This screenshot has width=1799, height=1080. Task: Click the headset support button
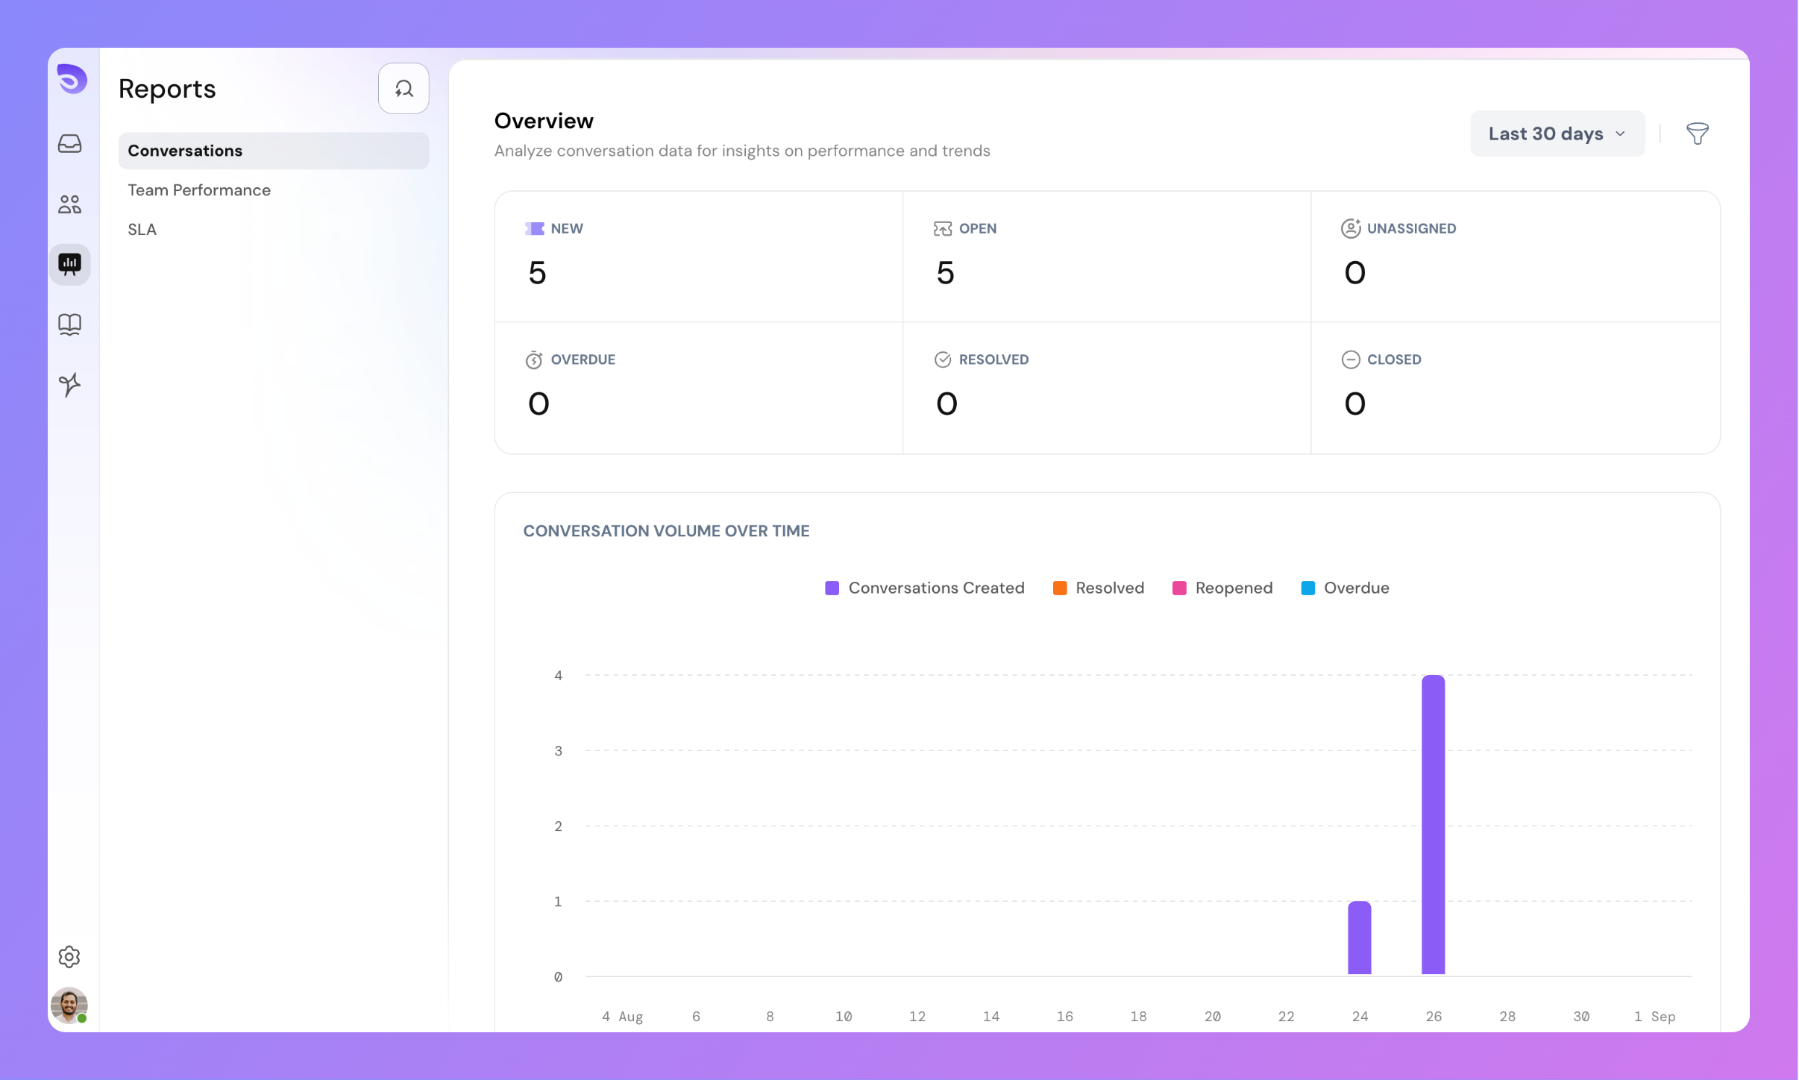tap(403, 89)
